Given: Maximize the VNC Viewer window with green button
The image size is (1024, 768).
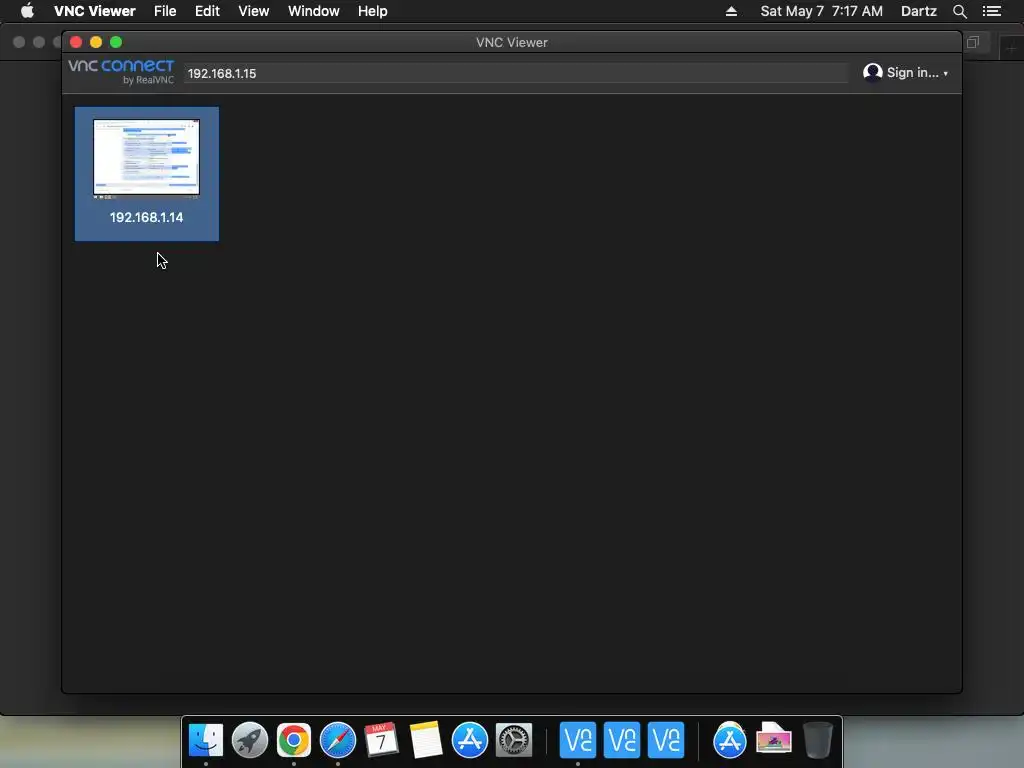Looking at the screenshot, I should [116, 42].
